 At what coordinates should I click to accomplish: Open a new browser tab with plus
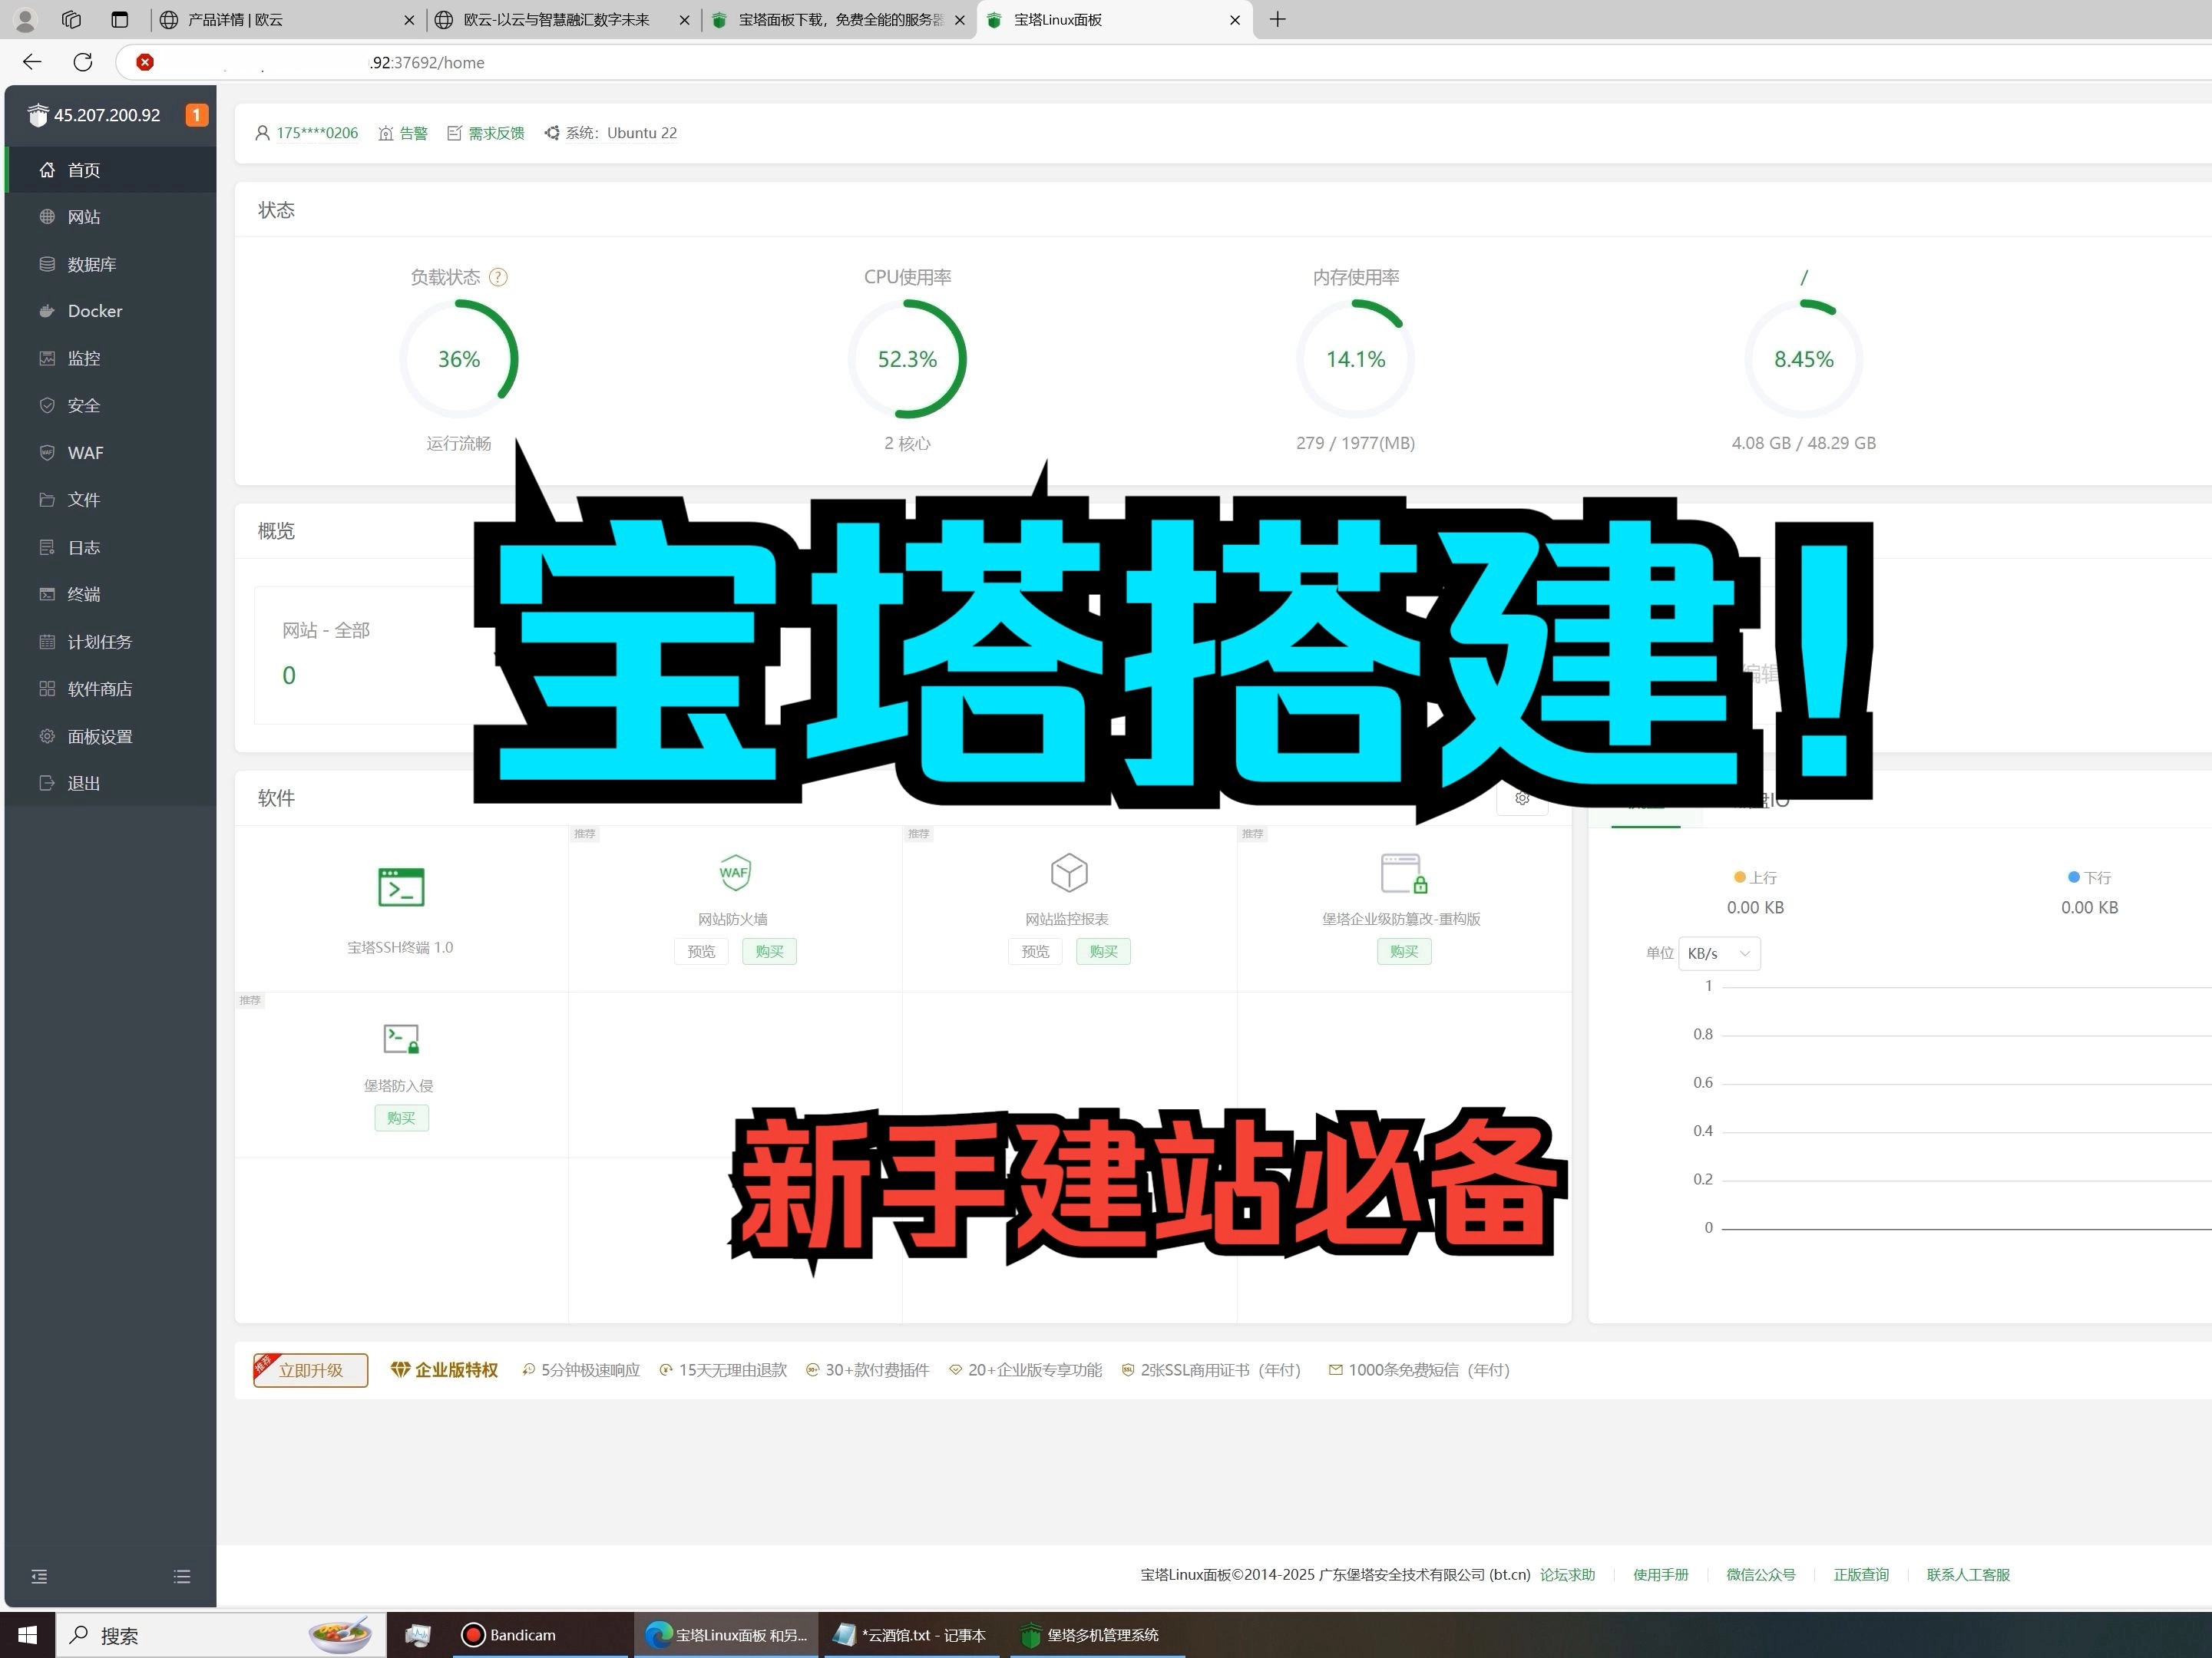1277,19
